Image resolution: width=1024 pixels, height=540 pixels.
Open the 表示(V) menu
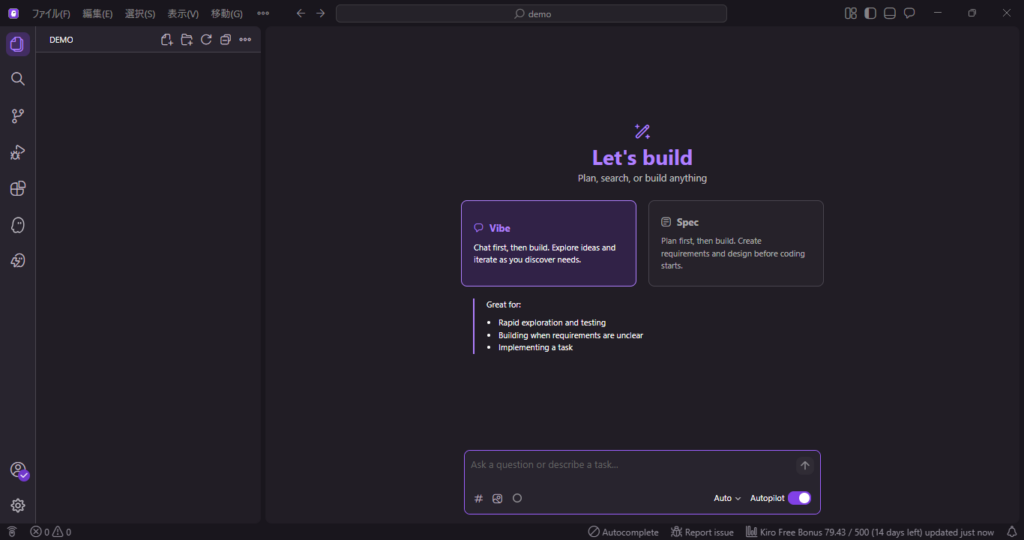183,14
